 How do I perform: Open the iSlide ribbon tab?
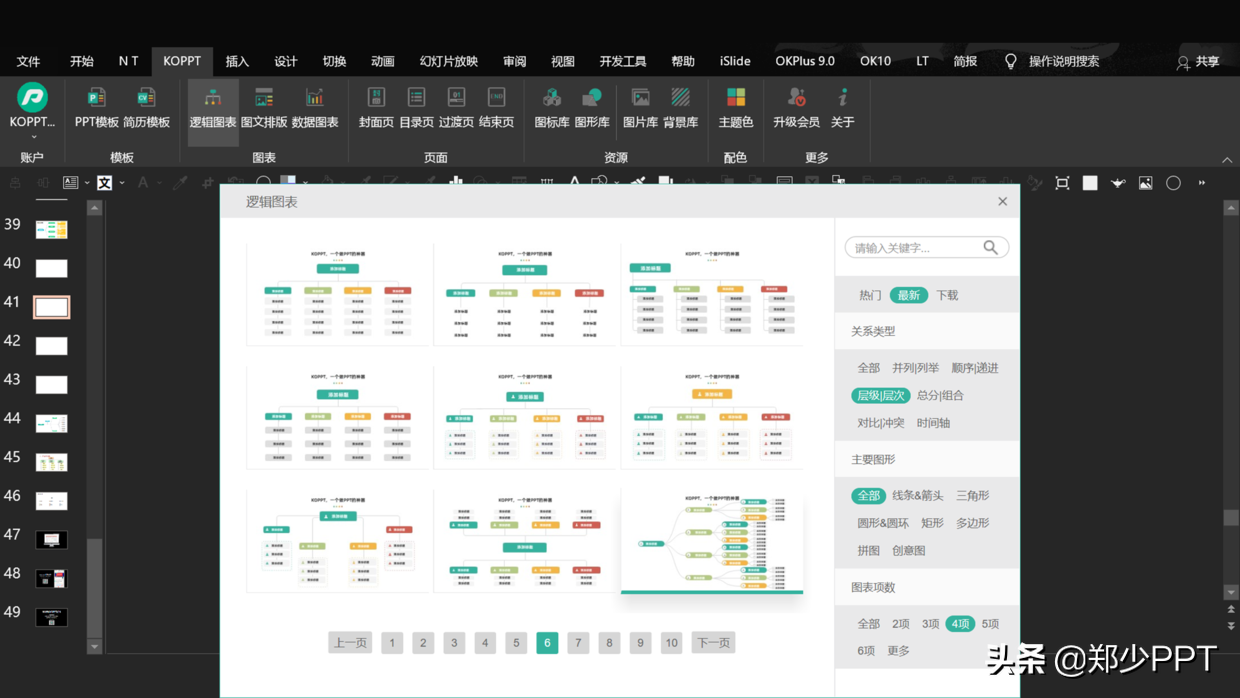[x=735, y=61]
